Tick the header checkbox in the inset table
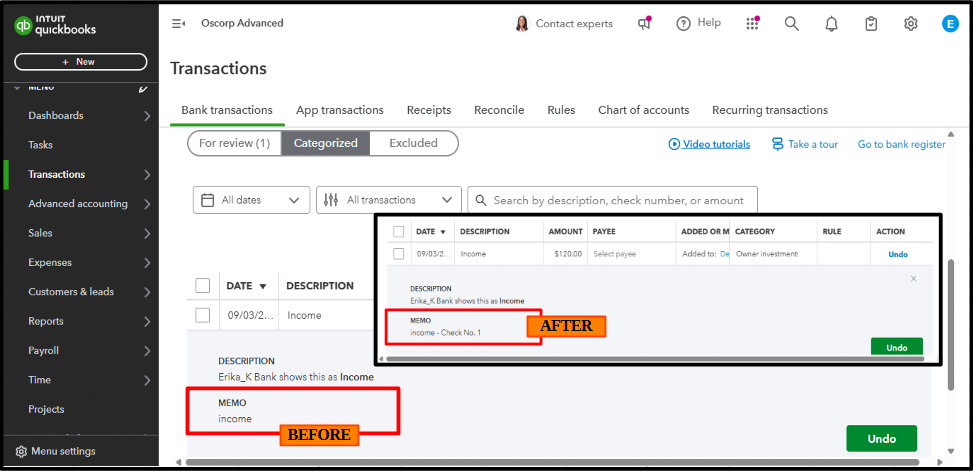 (x=398, y=231)
